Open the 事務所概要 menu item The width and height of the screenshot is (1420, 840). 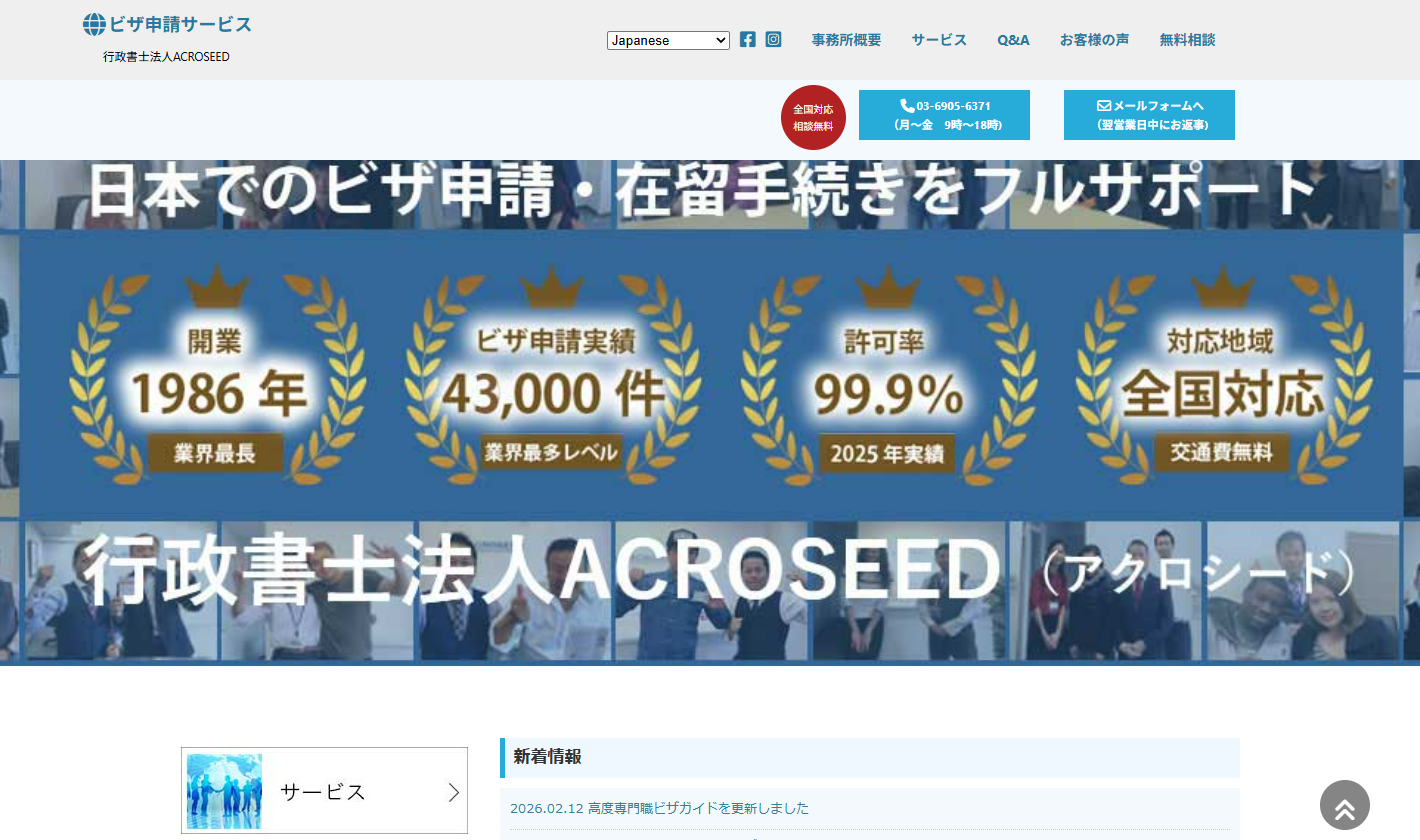tap(847, 39)
